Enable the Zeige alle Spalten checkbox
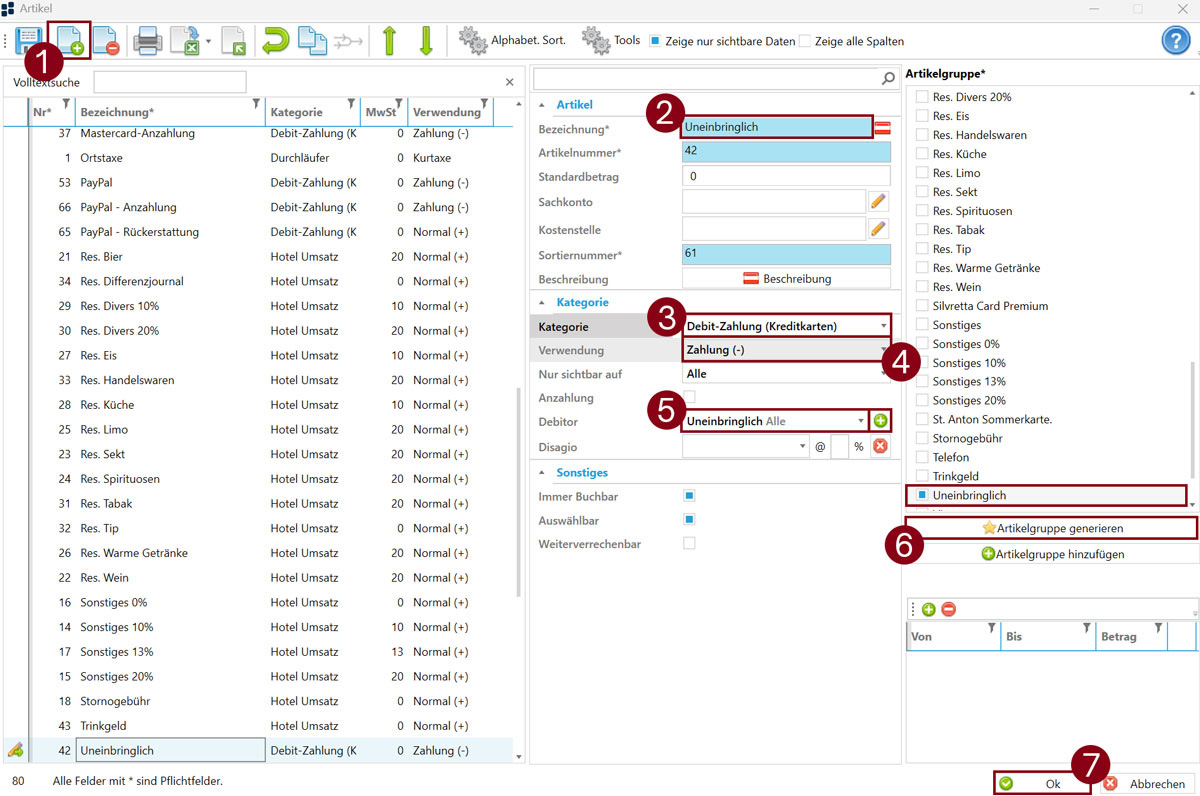The width and height of the screenshot is (1200, 796). pyautogui.click(x=806, y=41)
